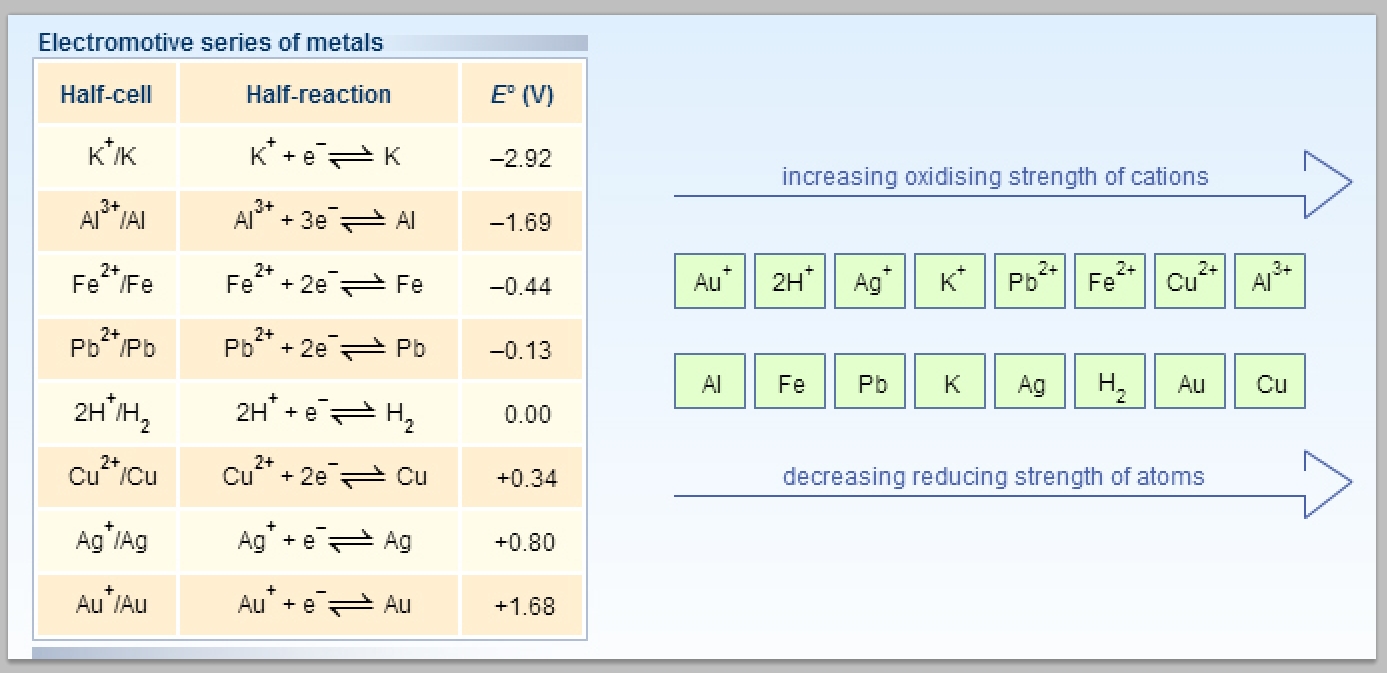The height and width of the screenshot is (673, 1387).
Task: Select the K atom tile
Action: [949, 381]
